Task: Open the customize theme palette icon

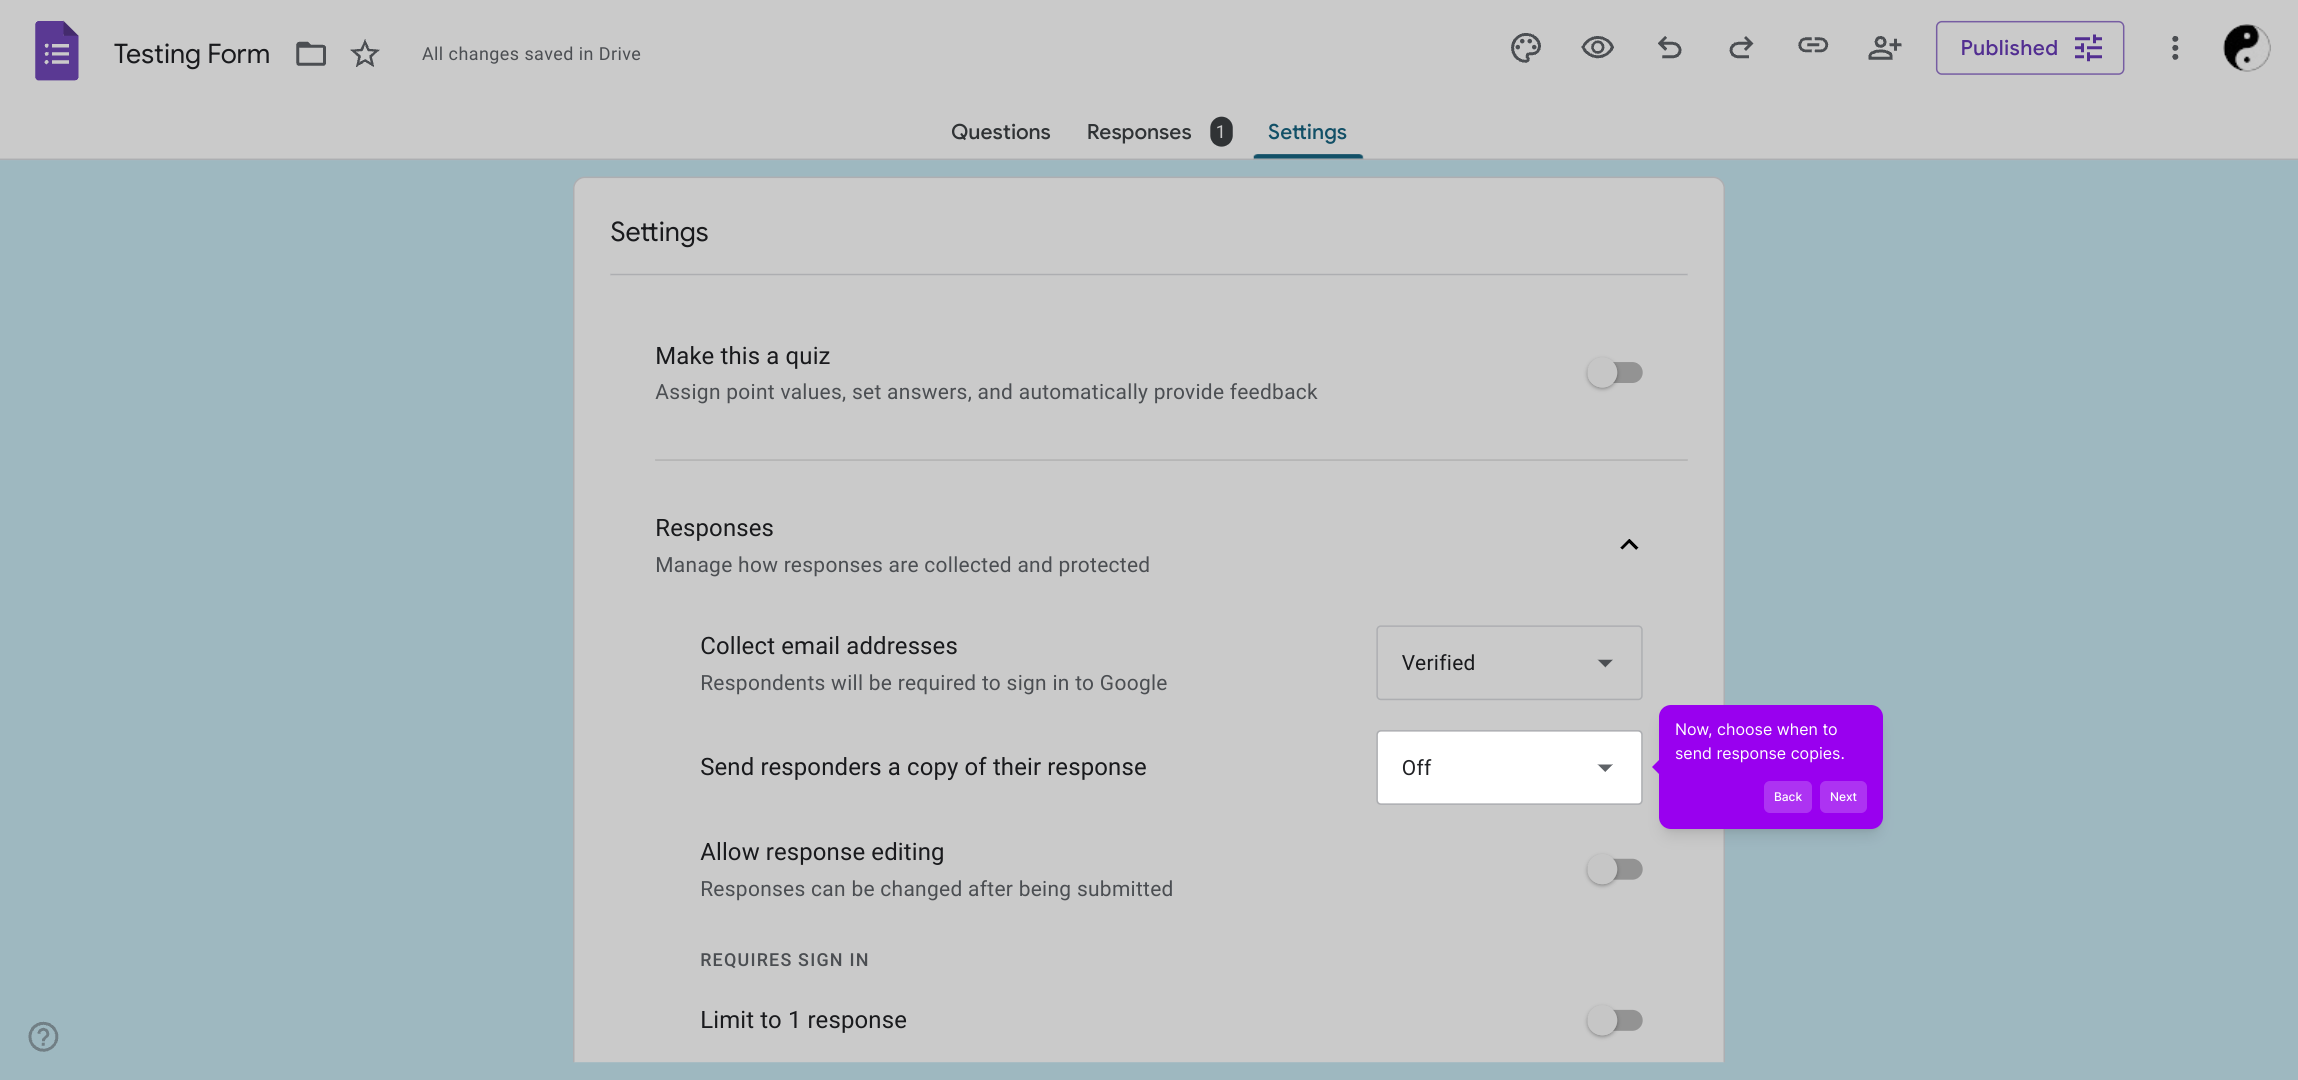Action: (1525, 48)
